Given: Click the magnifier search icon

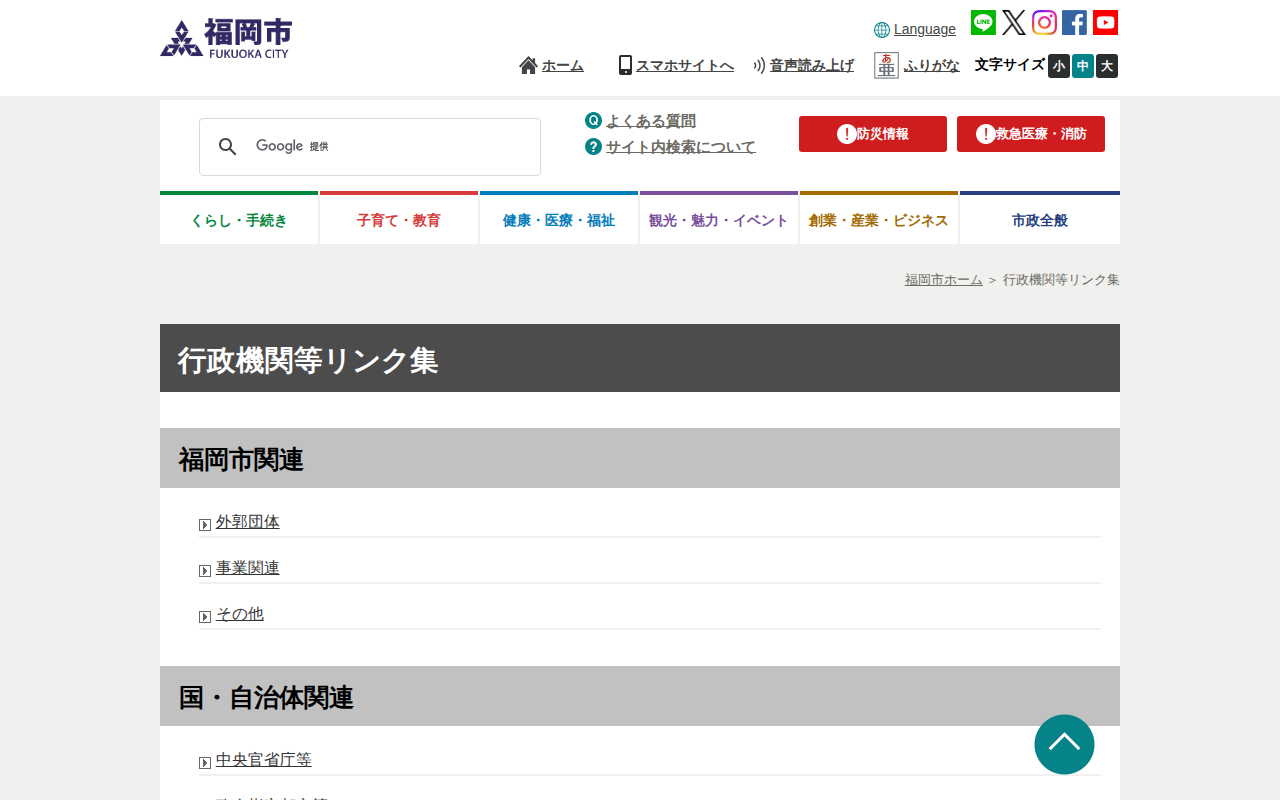Looking at the screenshot, I should tap(228, 147).
